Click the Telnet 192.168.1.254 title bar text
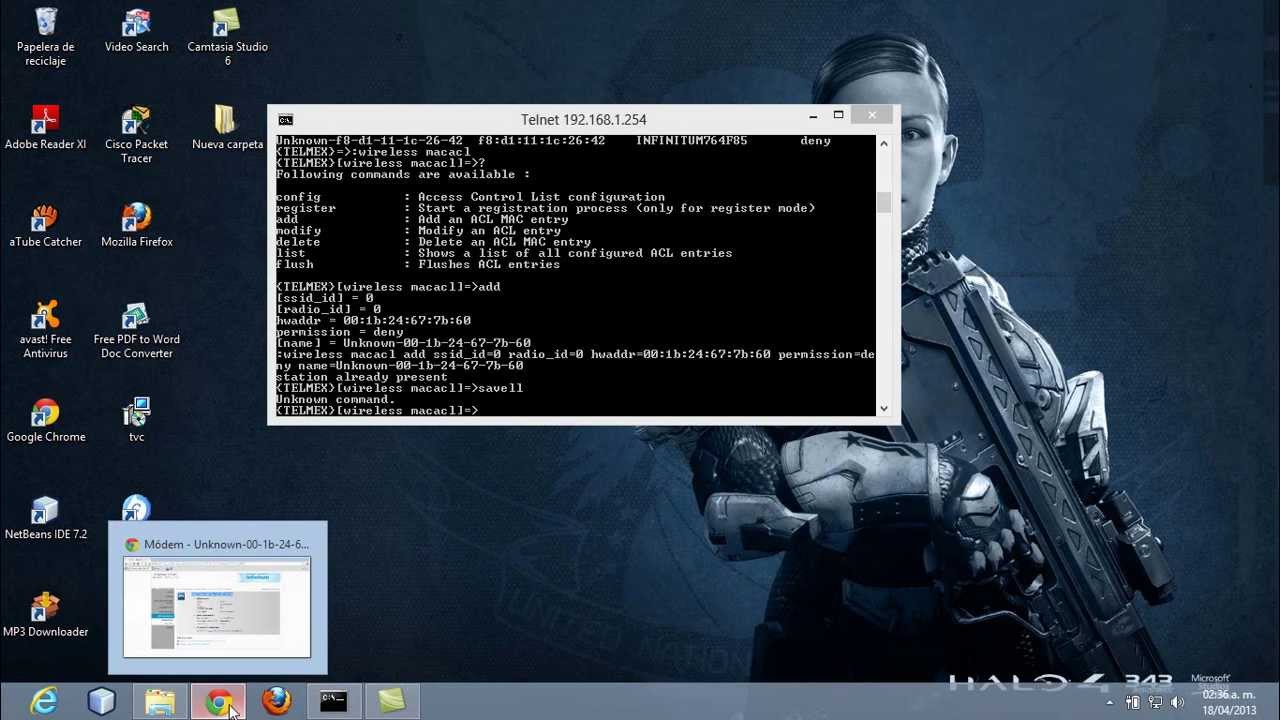Screen dimensions: 1280x720 (x=583, y=120)
